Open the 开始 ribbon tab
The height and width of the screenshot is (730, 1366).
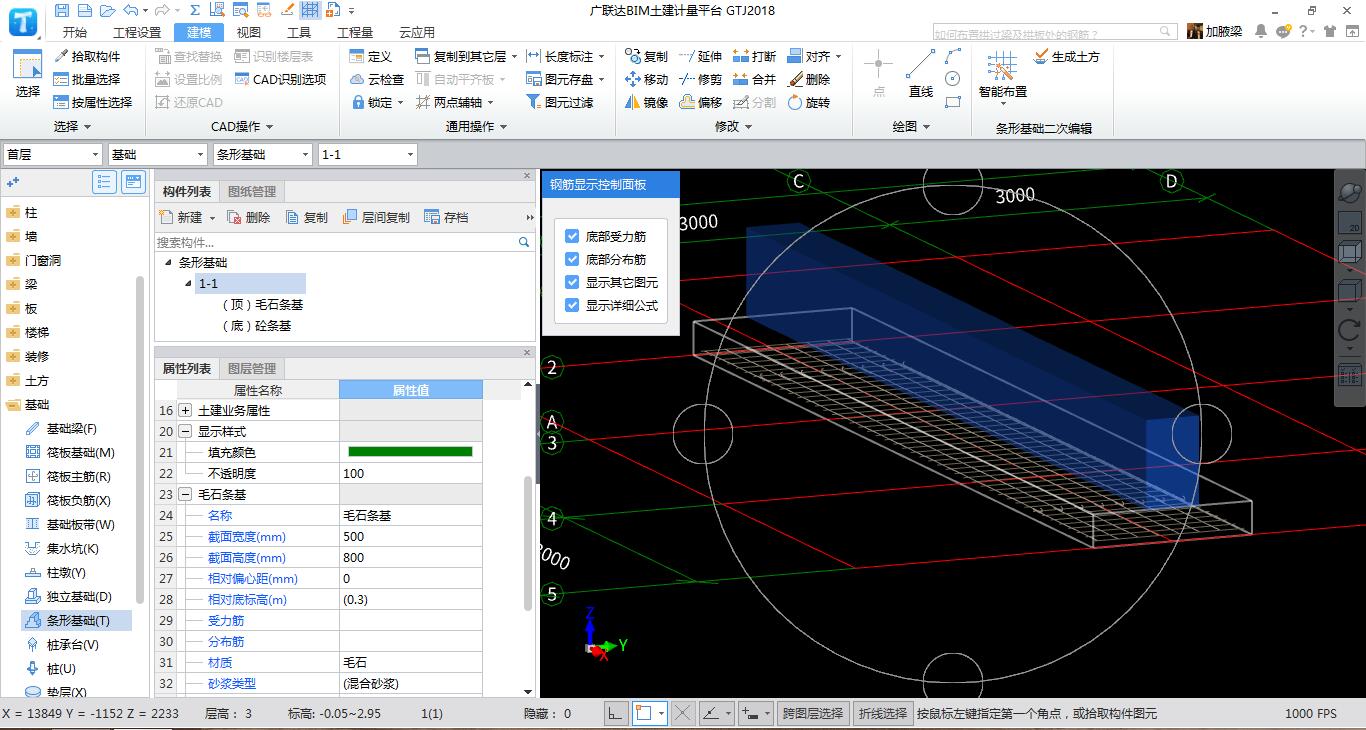coord(74,32)
